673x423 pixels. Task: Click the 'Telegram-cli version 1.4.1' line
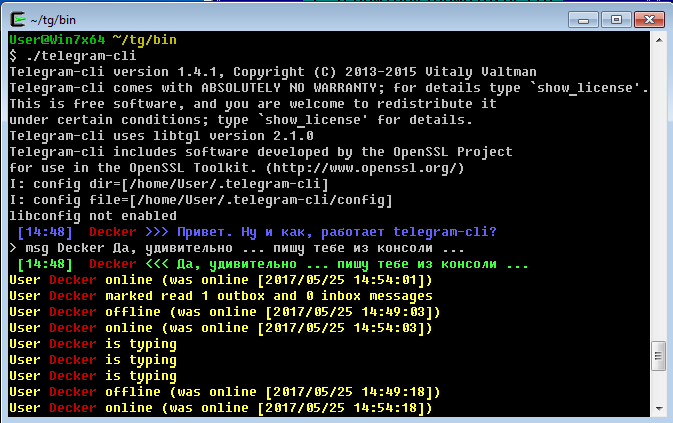pyautogui.click(x=273, y=72)
